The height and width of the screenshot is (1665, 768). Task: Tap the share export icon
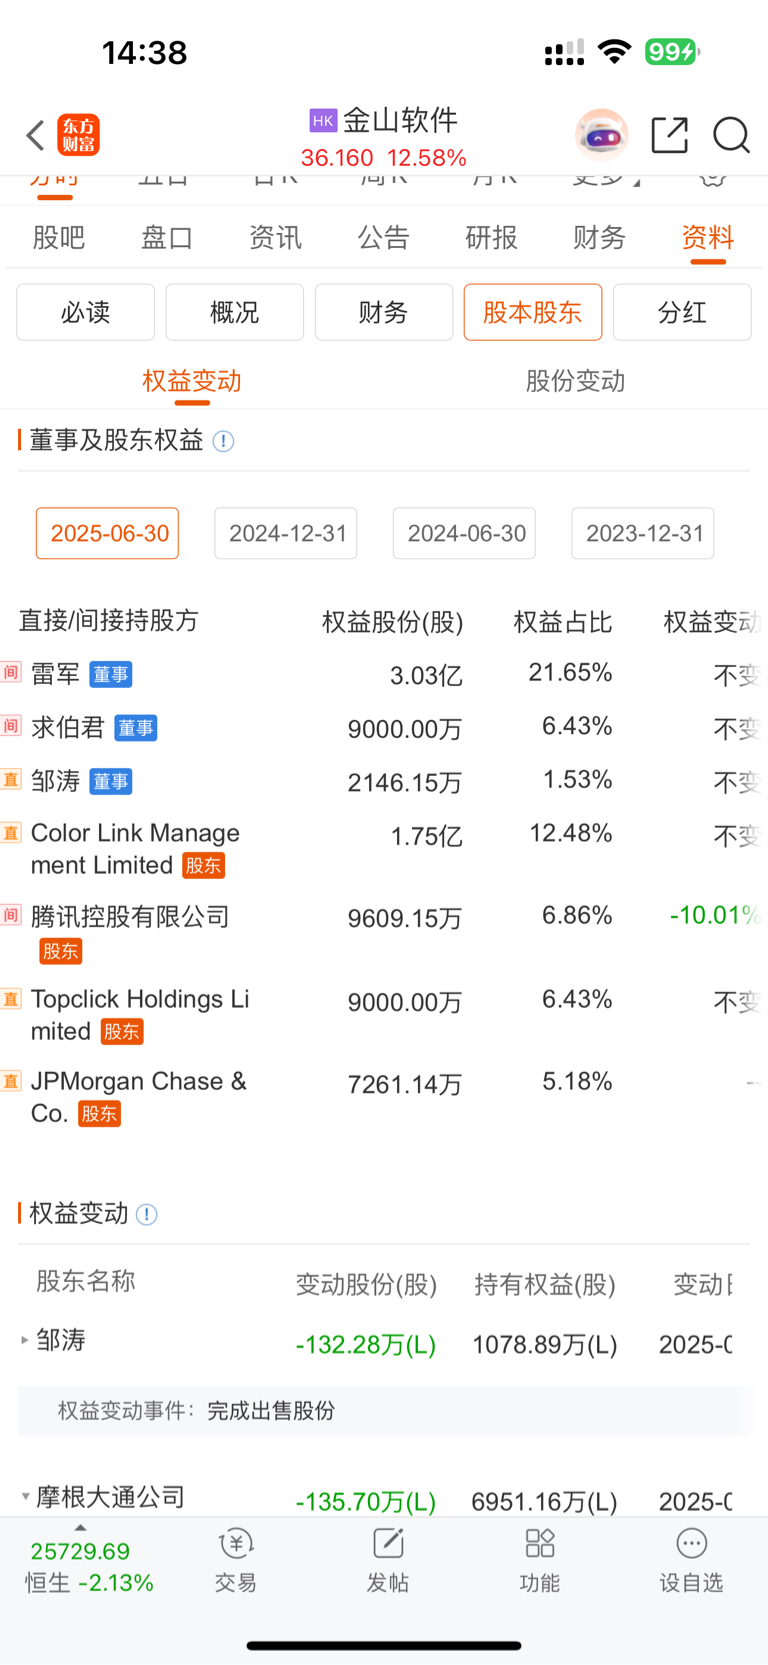coord(669,135)
